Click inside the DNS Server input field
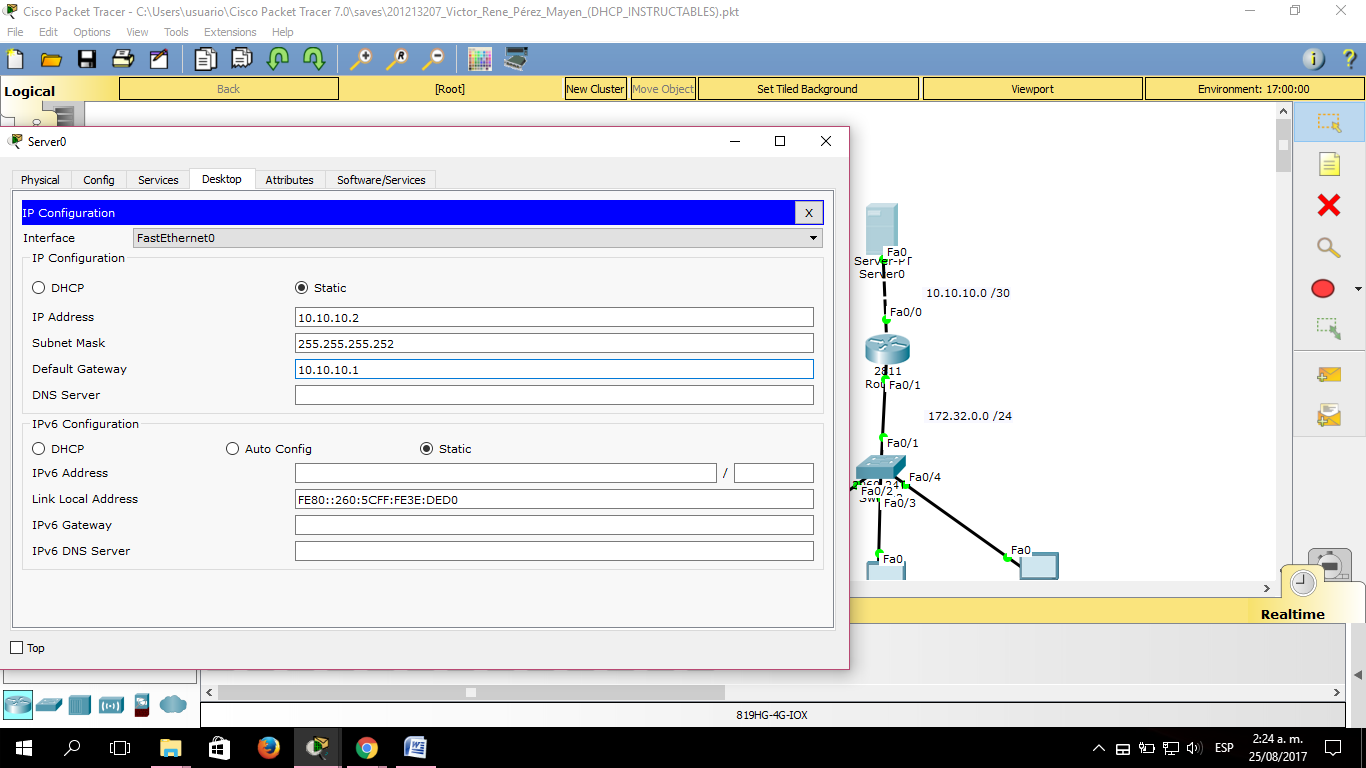The image size is (1366, 768). coord(553,394)
